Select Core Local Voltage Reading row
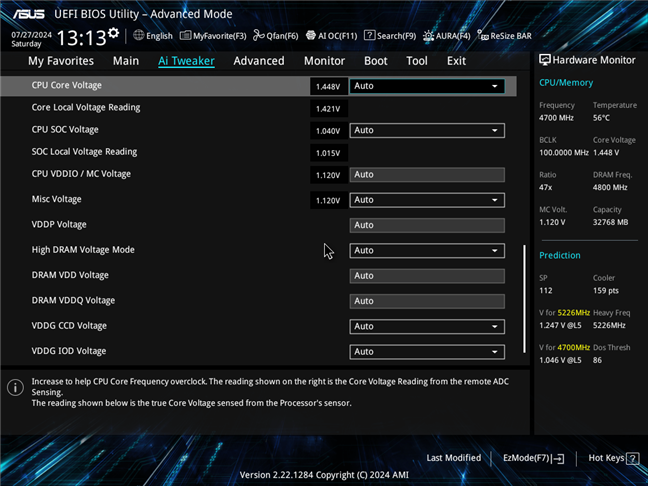The image size is (648, 486). click(x=258, y=108)
